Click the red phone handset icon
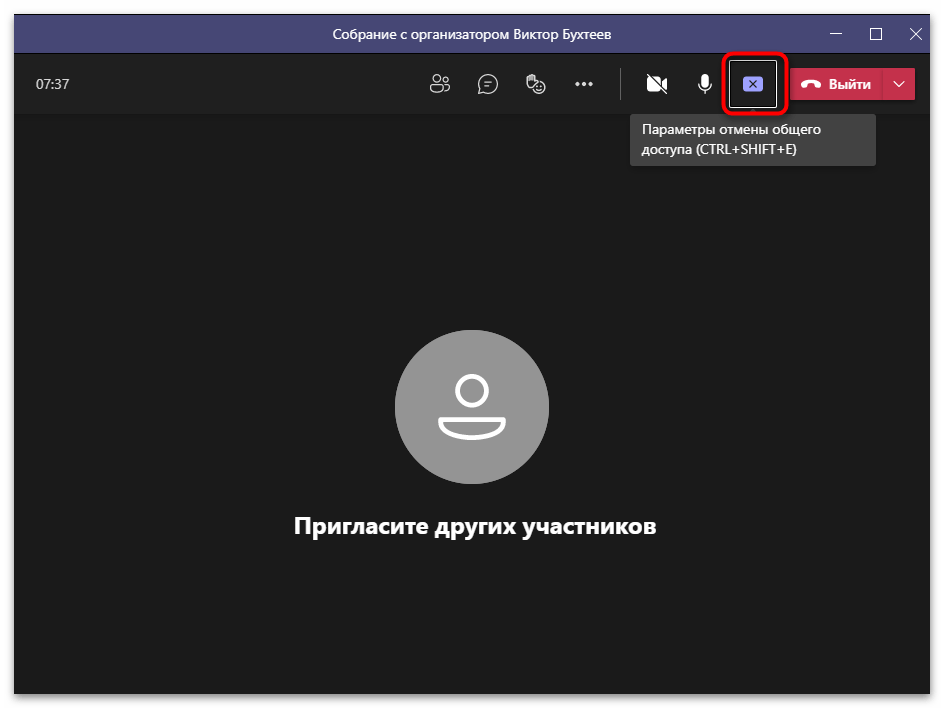This screenshot has height=708, width=944. (811, 84)
